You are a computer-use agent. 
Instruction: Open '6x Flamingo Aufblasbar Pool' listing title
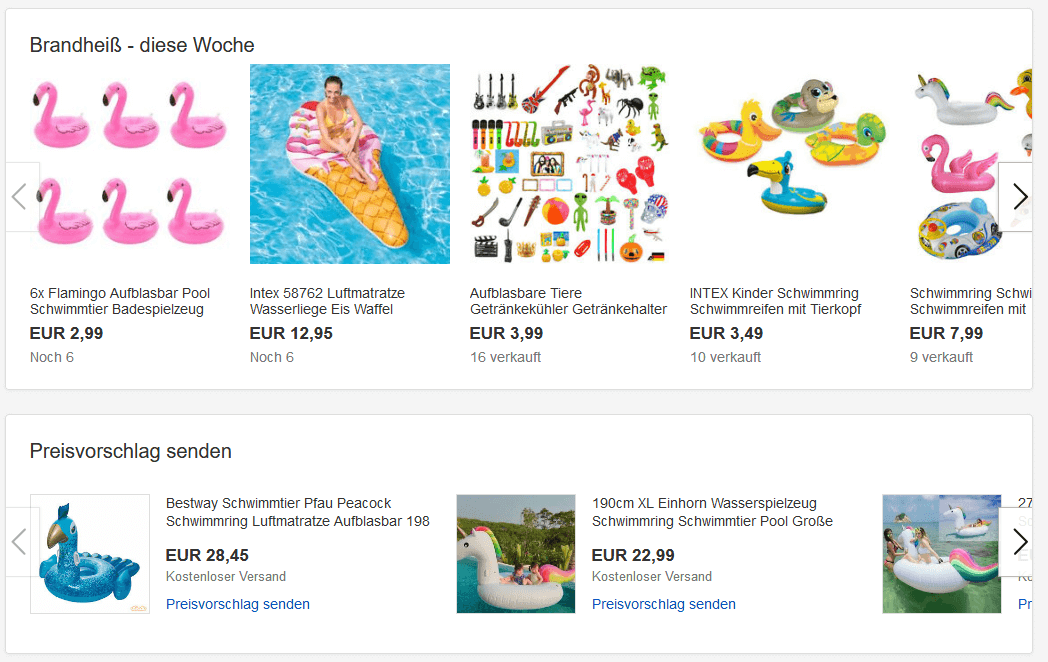tap(120, 301)
